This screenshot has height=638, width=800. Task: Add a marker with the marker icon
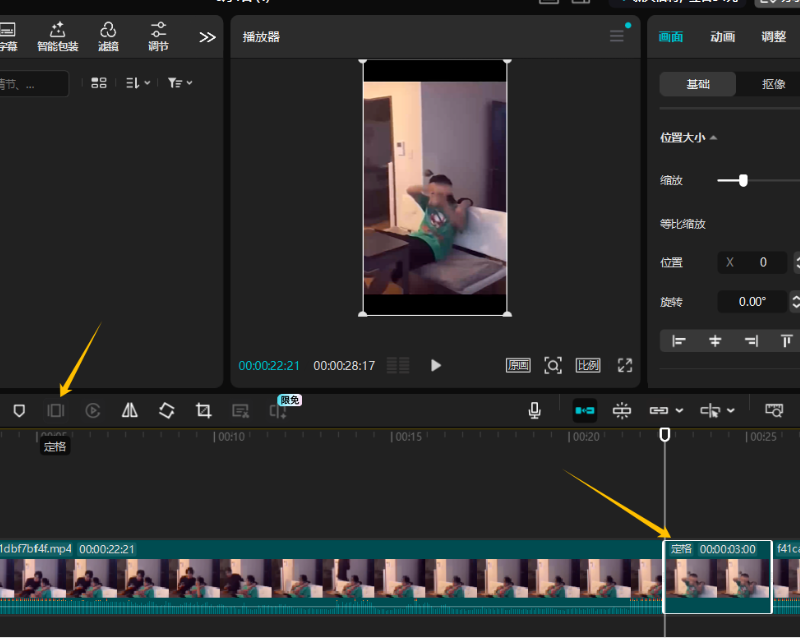(x=19, y=410)
